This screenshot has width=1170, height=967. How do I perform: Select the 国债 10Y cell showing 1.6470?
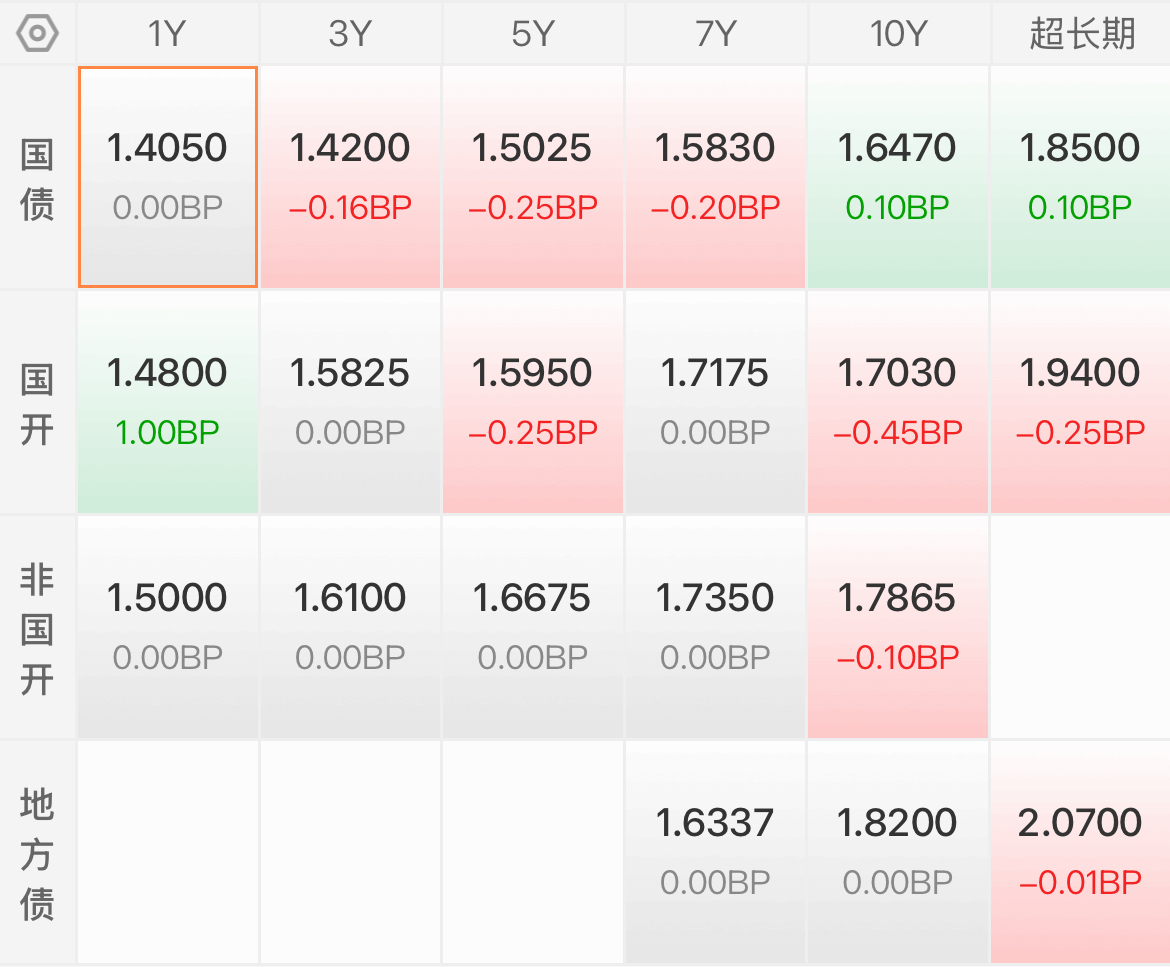(x=898, y=177)
